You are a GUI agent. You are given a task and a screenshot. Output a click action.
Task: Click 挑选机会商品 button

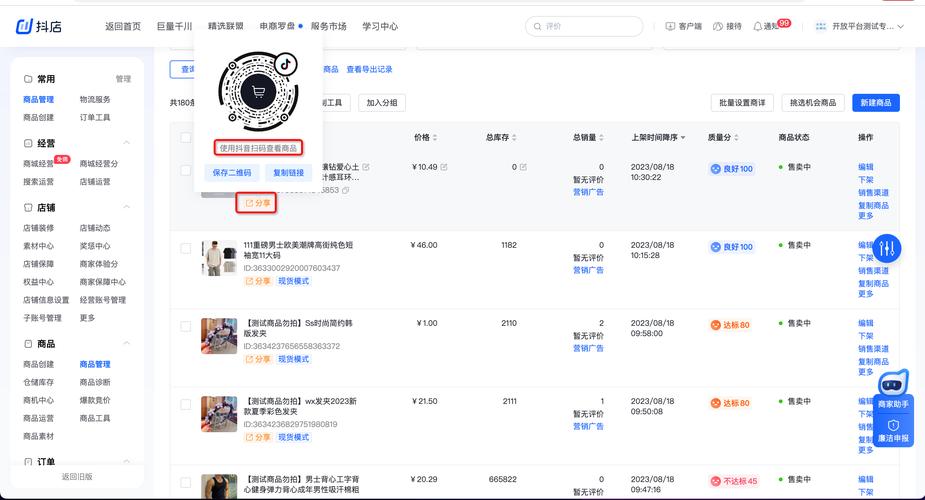click(x=813, y=103)
